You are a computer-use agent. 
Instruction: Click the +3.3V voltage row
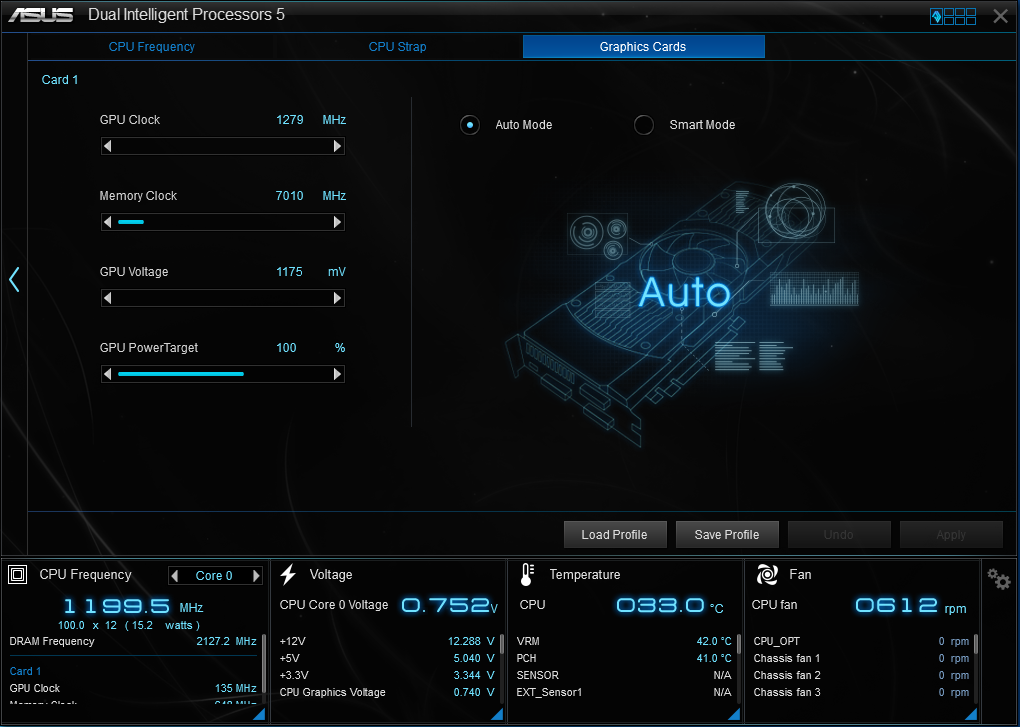(387, 675)
